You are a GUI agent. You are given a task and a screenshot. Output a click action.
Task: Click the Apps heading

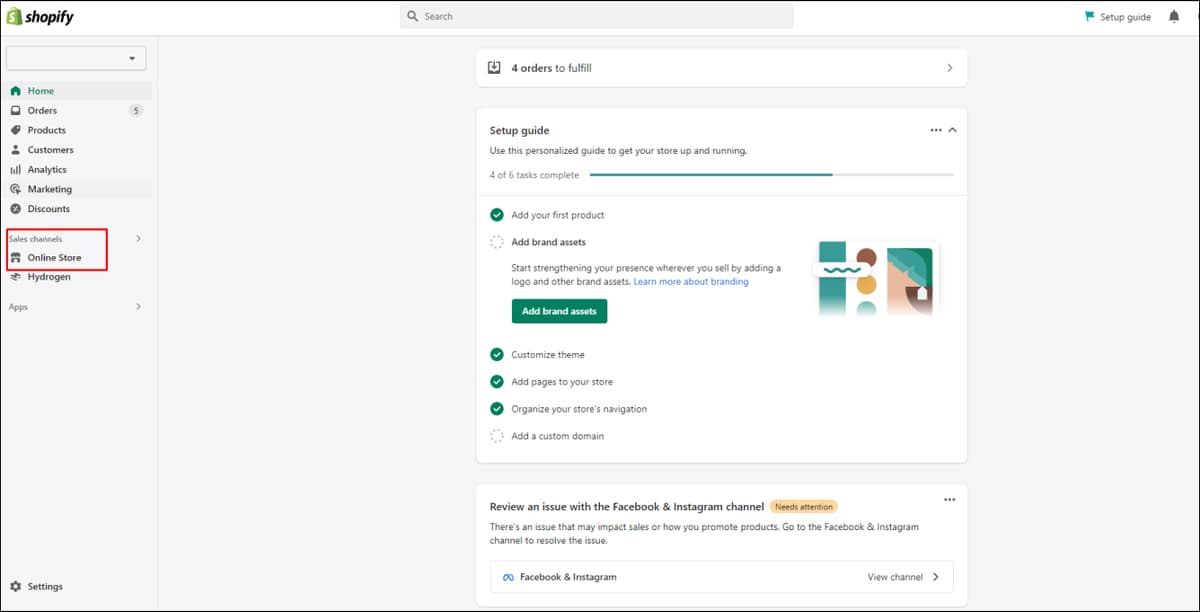18,307
